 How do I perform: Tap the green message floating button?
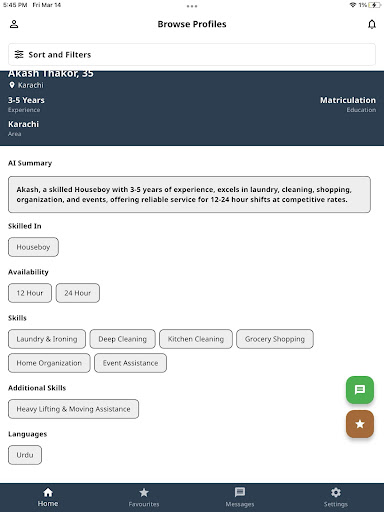(x=360, y=390)
